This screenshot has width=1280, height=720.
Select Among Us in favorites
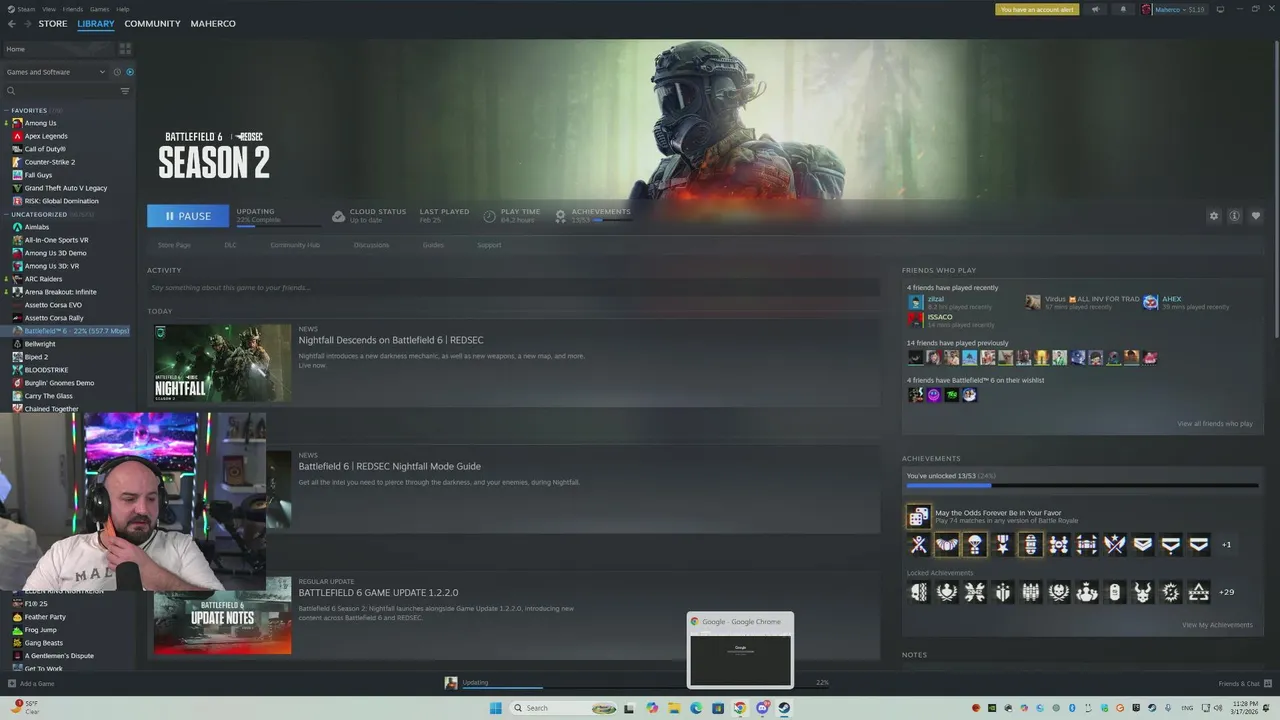[40, 123]
